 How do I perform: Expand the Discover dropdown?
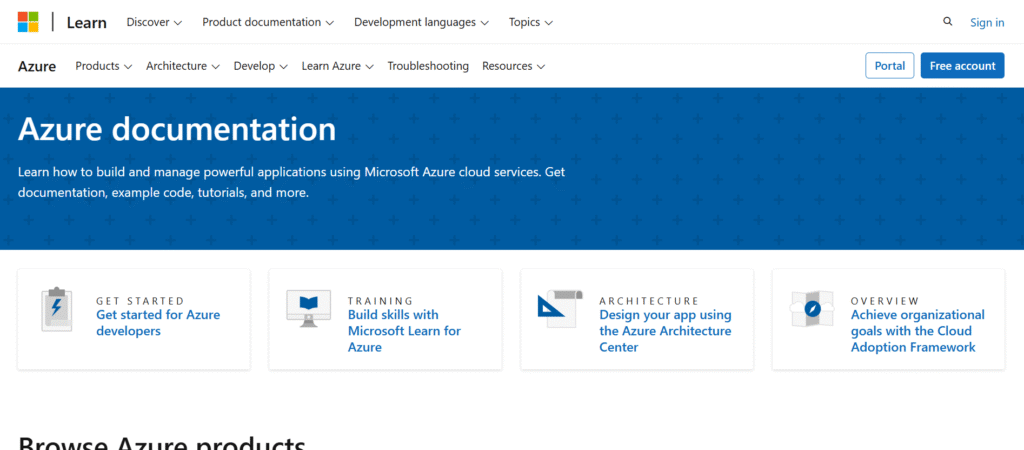154,22
